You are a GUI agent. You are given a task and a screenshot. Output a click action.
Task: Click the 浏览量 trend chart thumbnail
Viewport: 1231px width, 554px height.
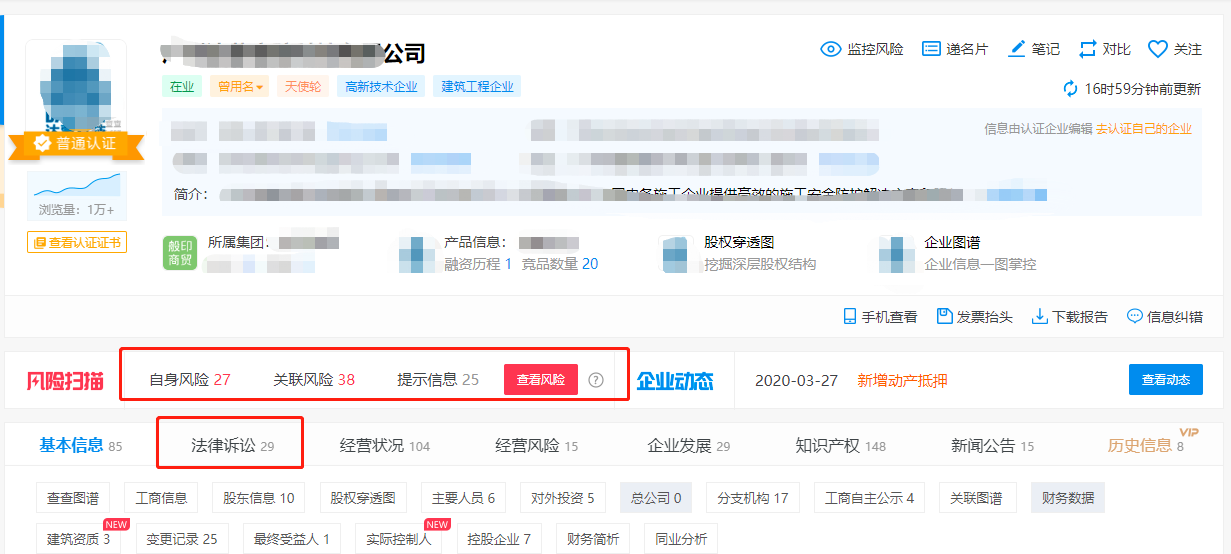(x=76, y=185)
